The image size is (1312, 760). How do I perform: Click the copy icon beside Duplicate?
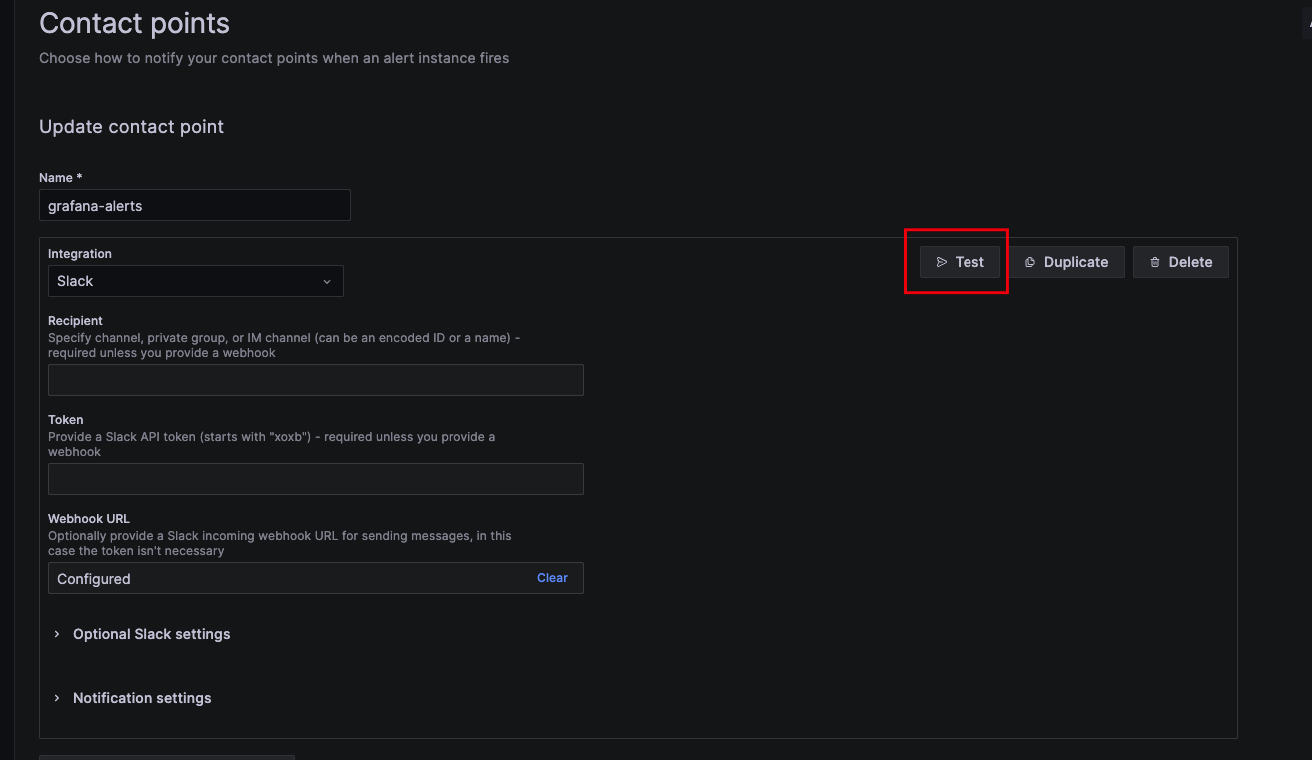pos(1029,262)
